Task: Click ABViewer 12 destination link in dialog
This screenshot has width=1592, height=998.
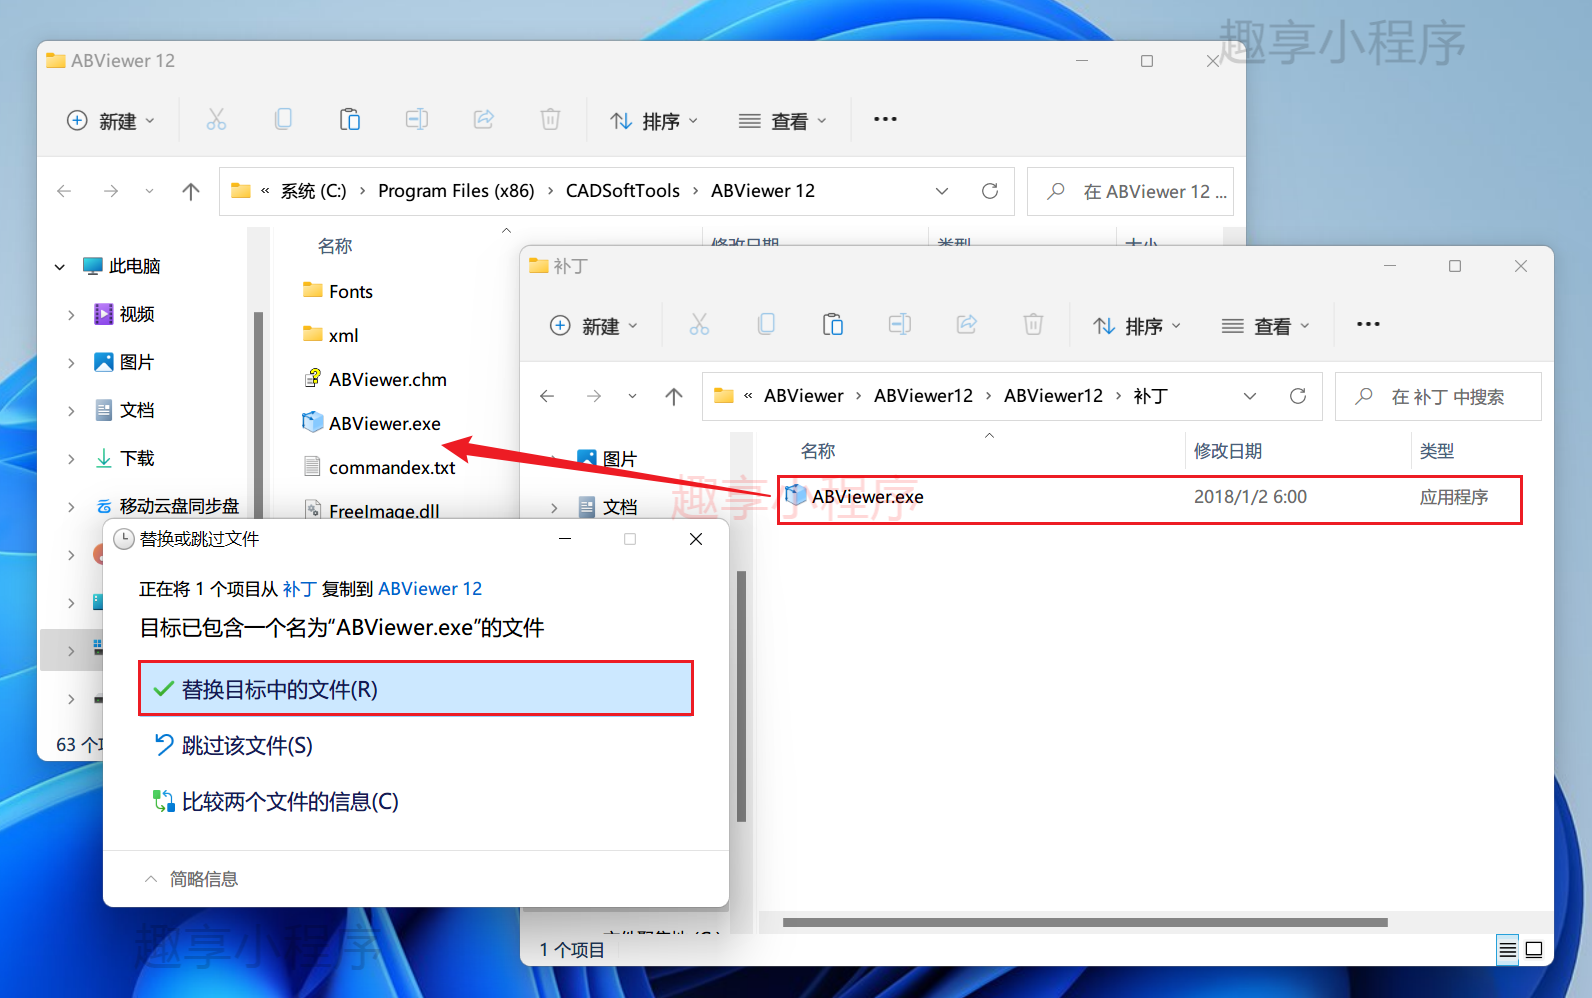Action: 430,589
